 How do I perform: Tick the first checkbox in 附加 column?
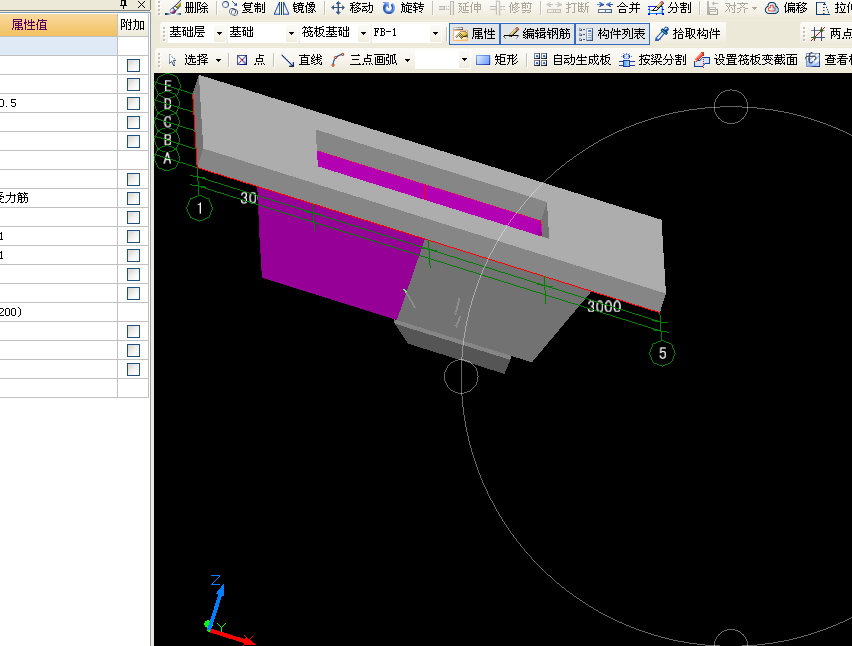tap(133, 65)
